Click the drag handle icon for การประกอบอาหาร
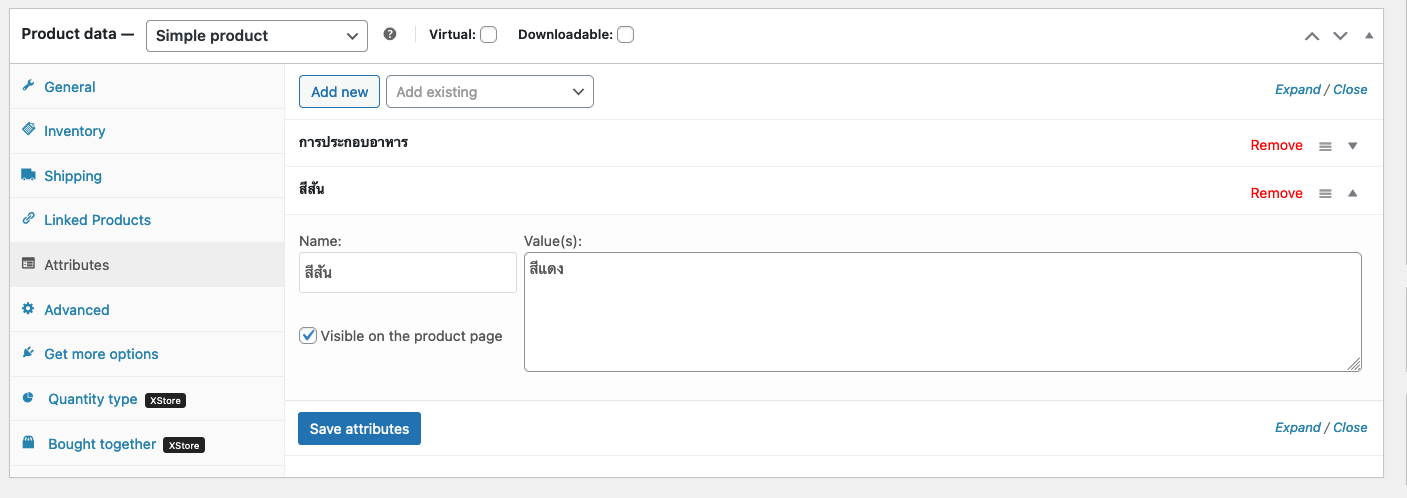The image size is (1407, 498). [1325, 146]
